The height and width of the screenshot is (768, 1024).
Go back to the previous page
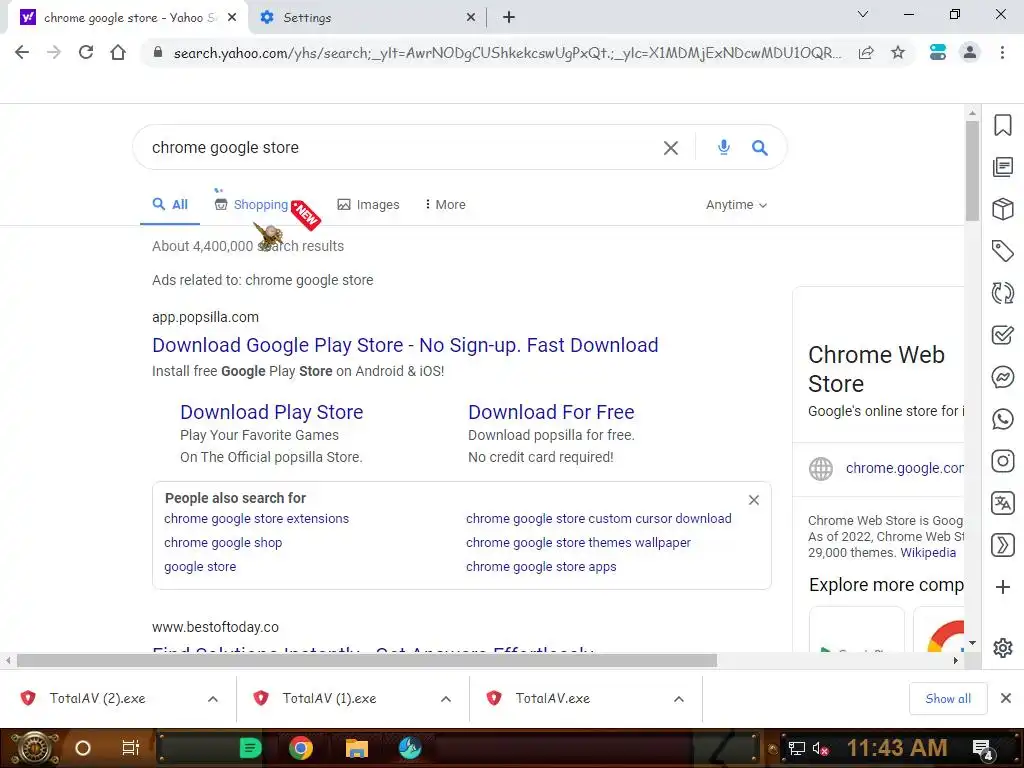coord(22,52)
